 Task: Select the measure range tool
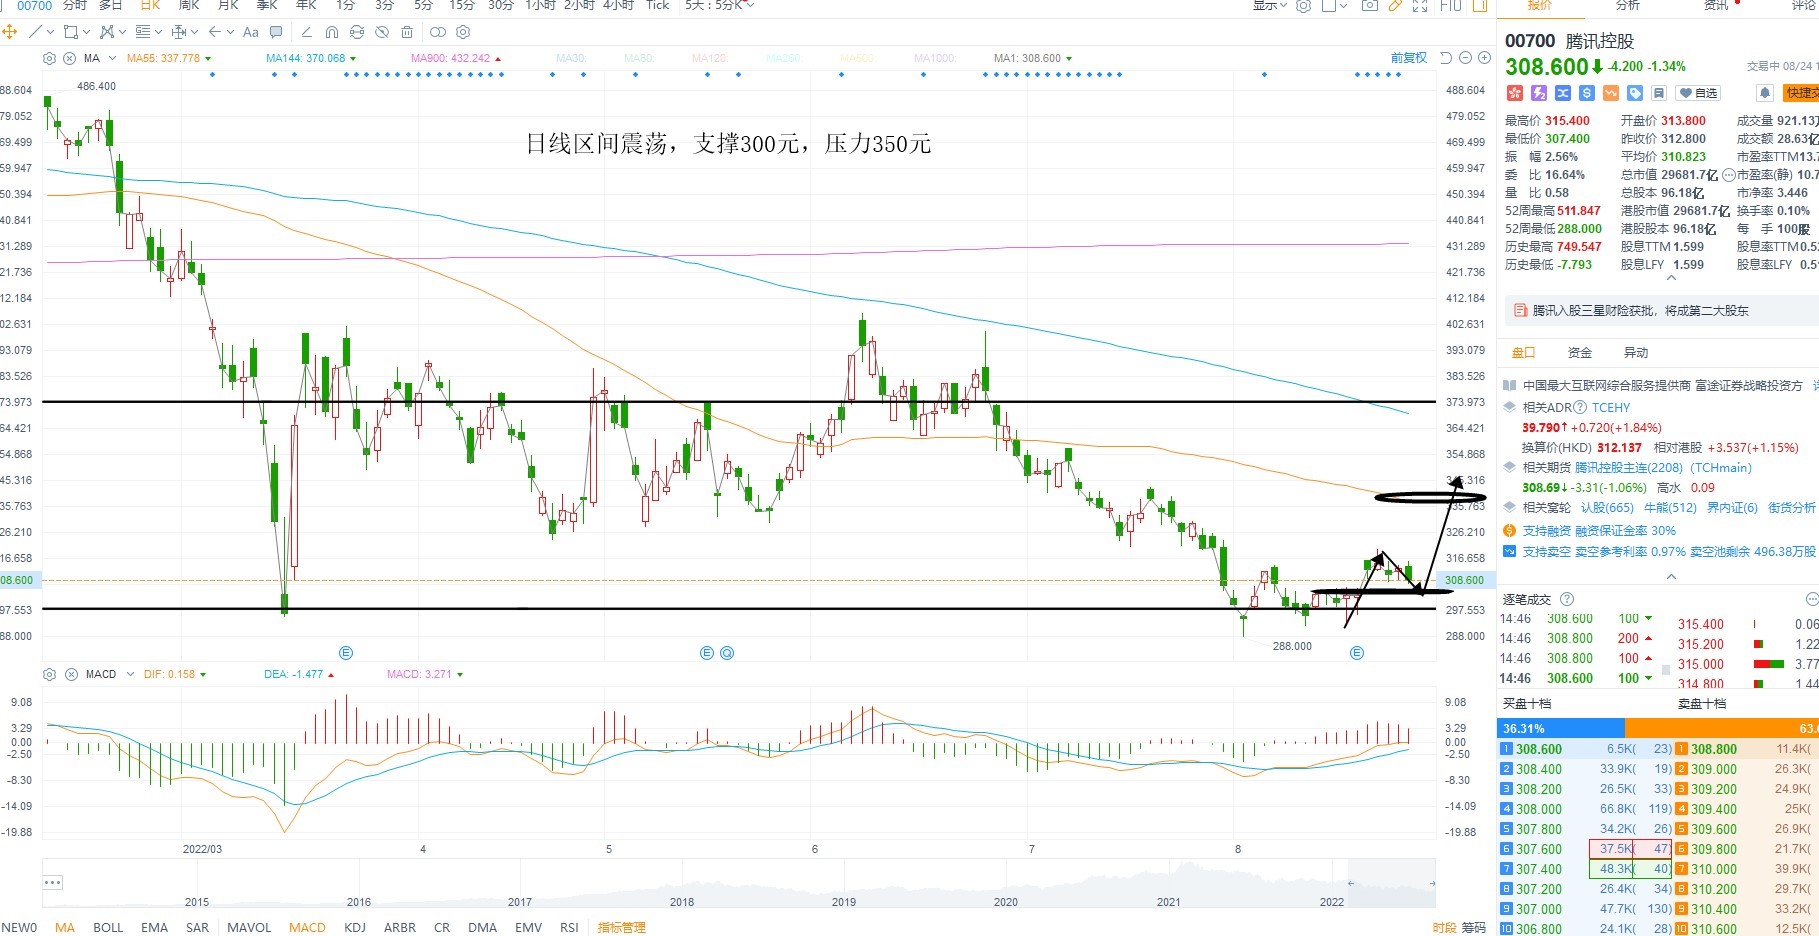click(180, 32)
